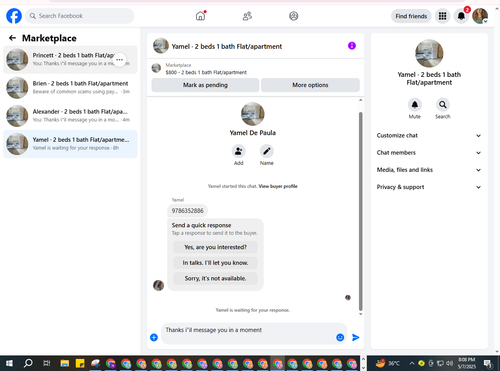Click Yamel sender avatar beside quick responses

[158, 285]
